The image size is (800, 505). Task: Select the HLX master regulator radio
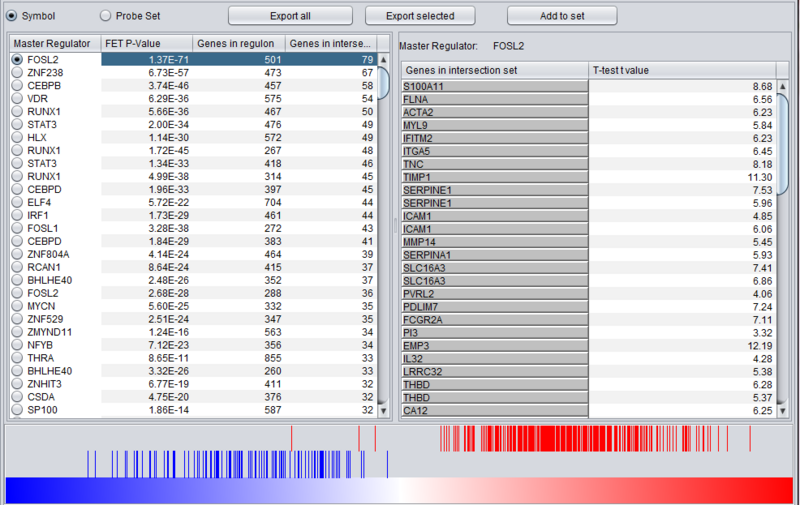tap(17, 137)
